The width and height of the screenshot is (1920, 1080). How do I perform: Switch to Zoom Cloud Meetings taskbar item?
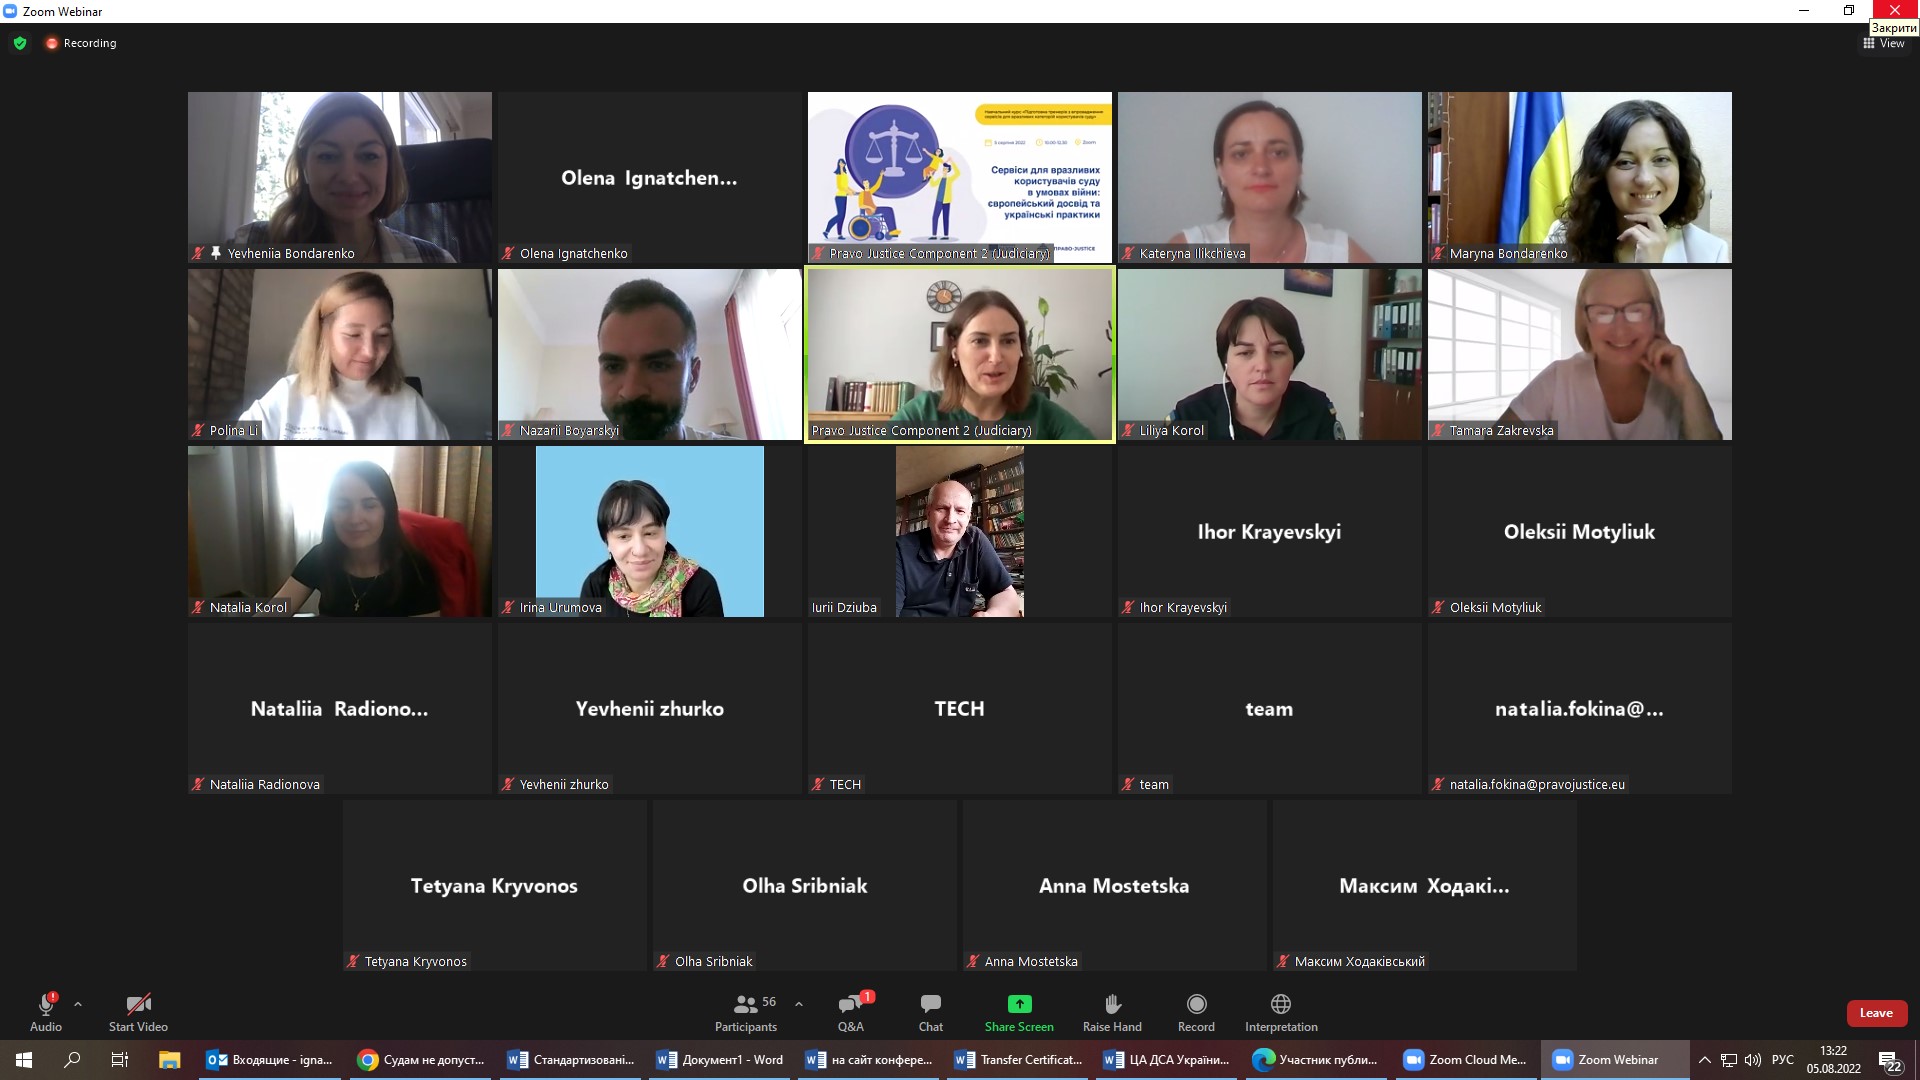[x=1465, y=1059]
